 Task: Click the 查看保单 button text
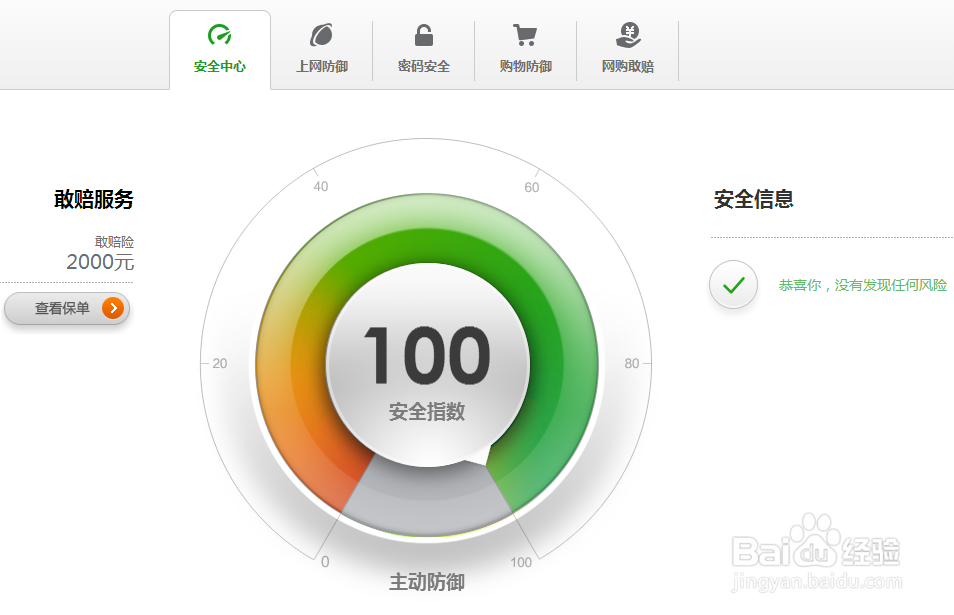pyautogui.click(x=62, y=308)
